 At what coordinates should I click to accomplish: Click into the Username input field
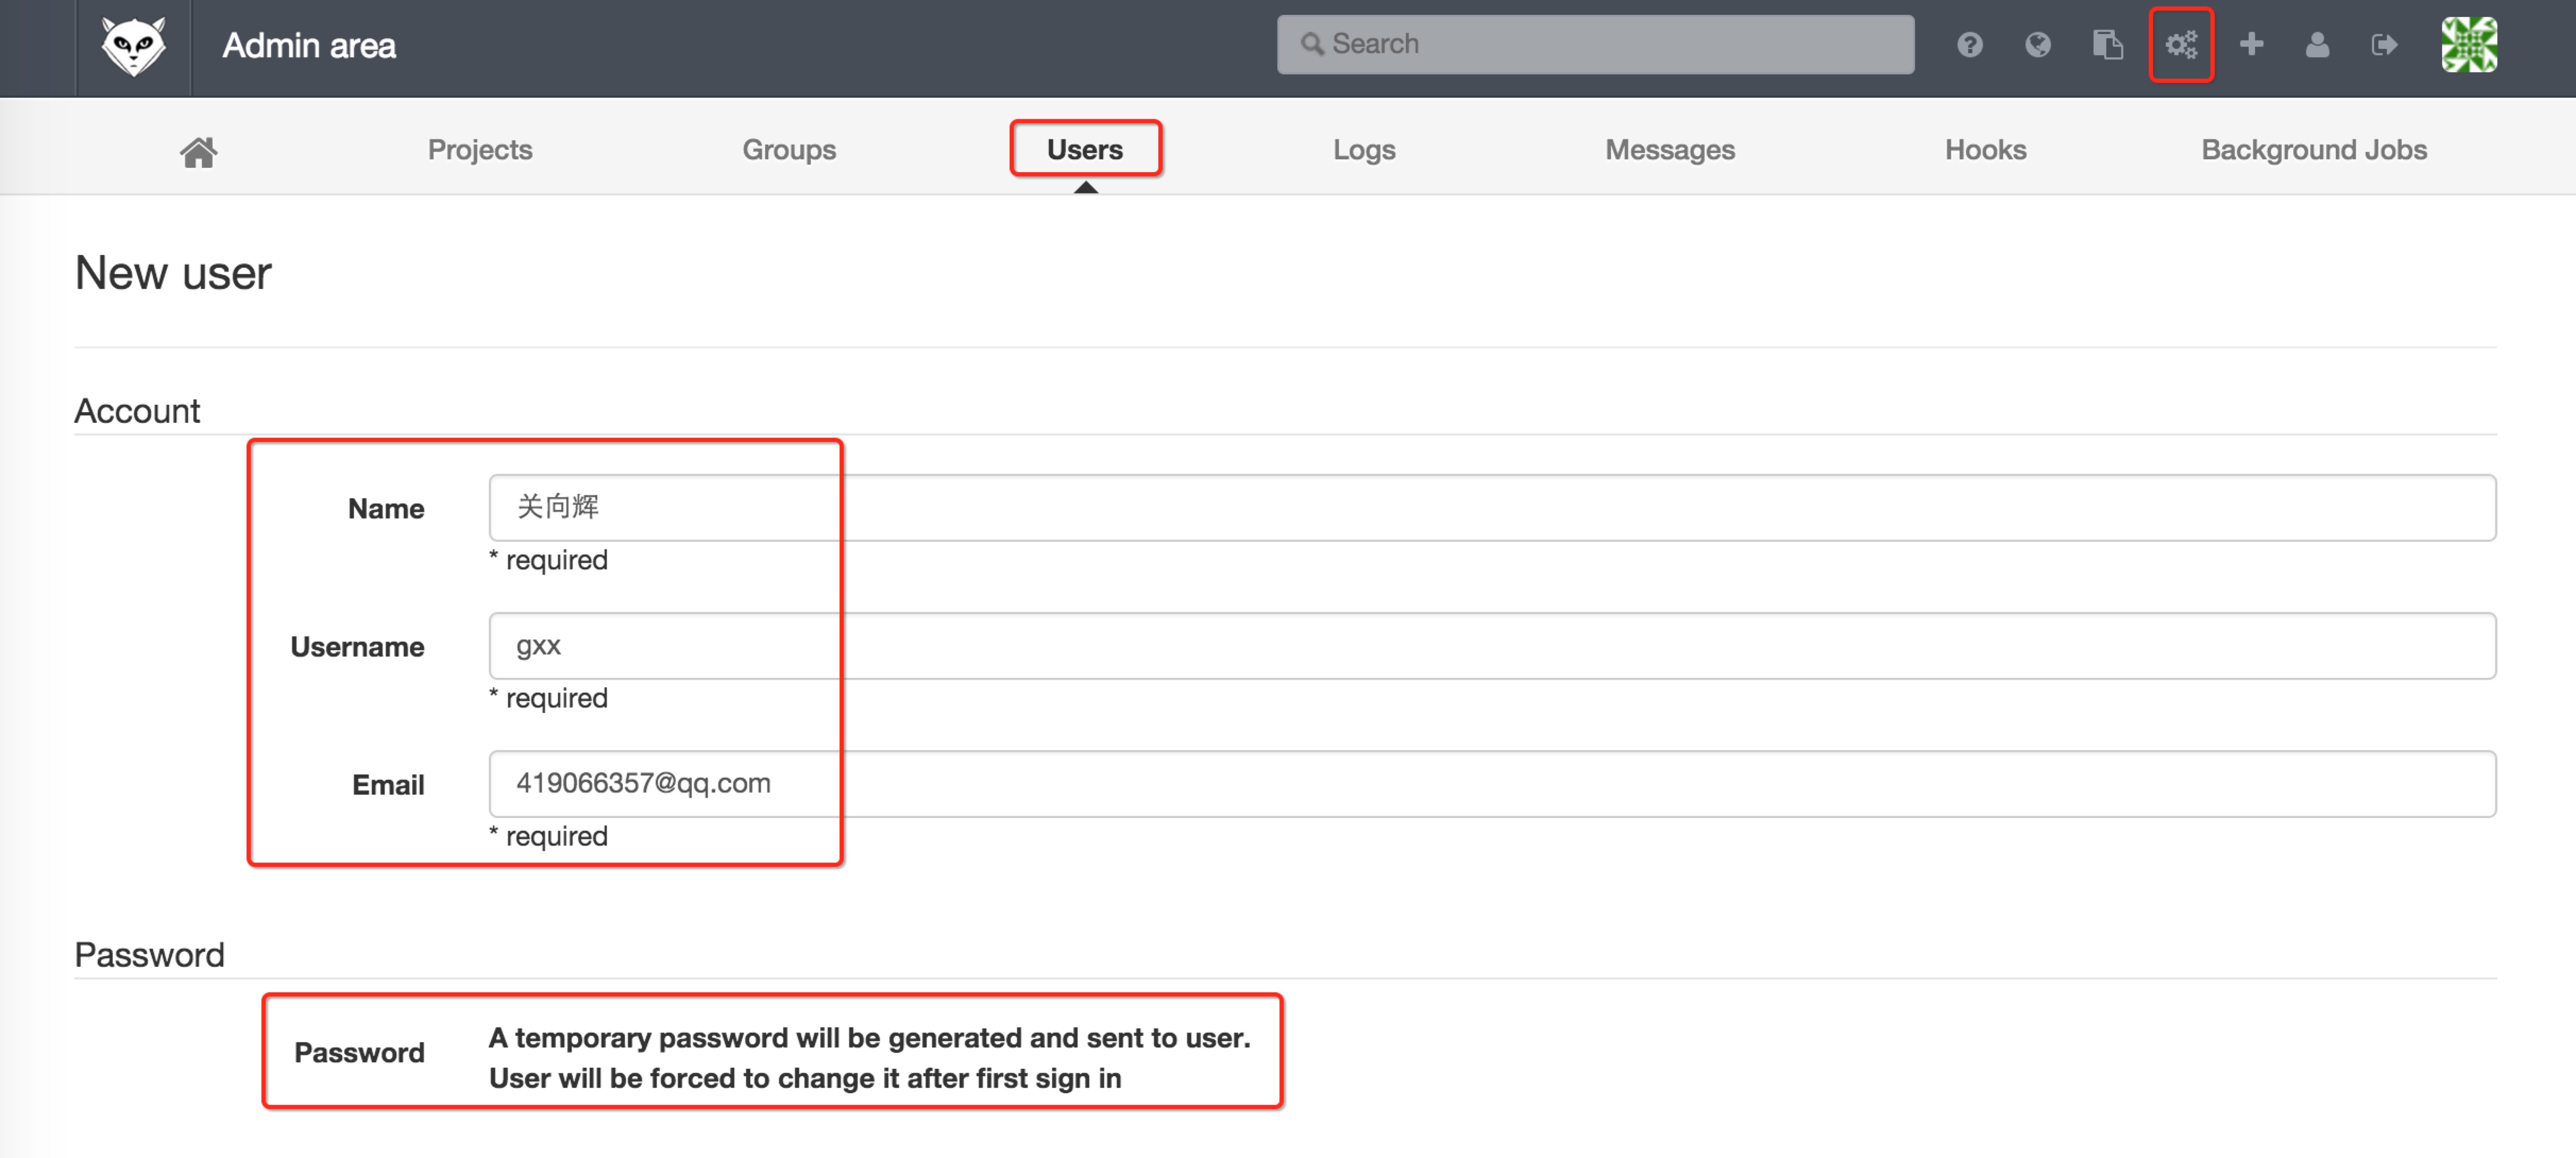click(x=1492, y=646)
